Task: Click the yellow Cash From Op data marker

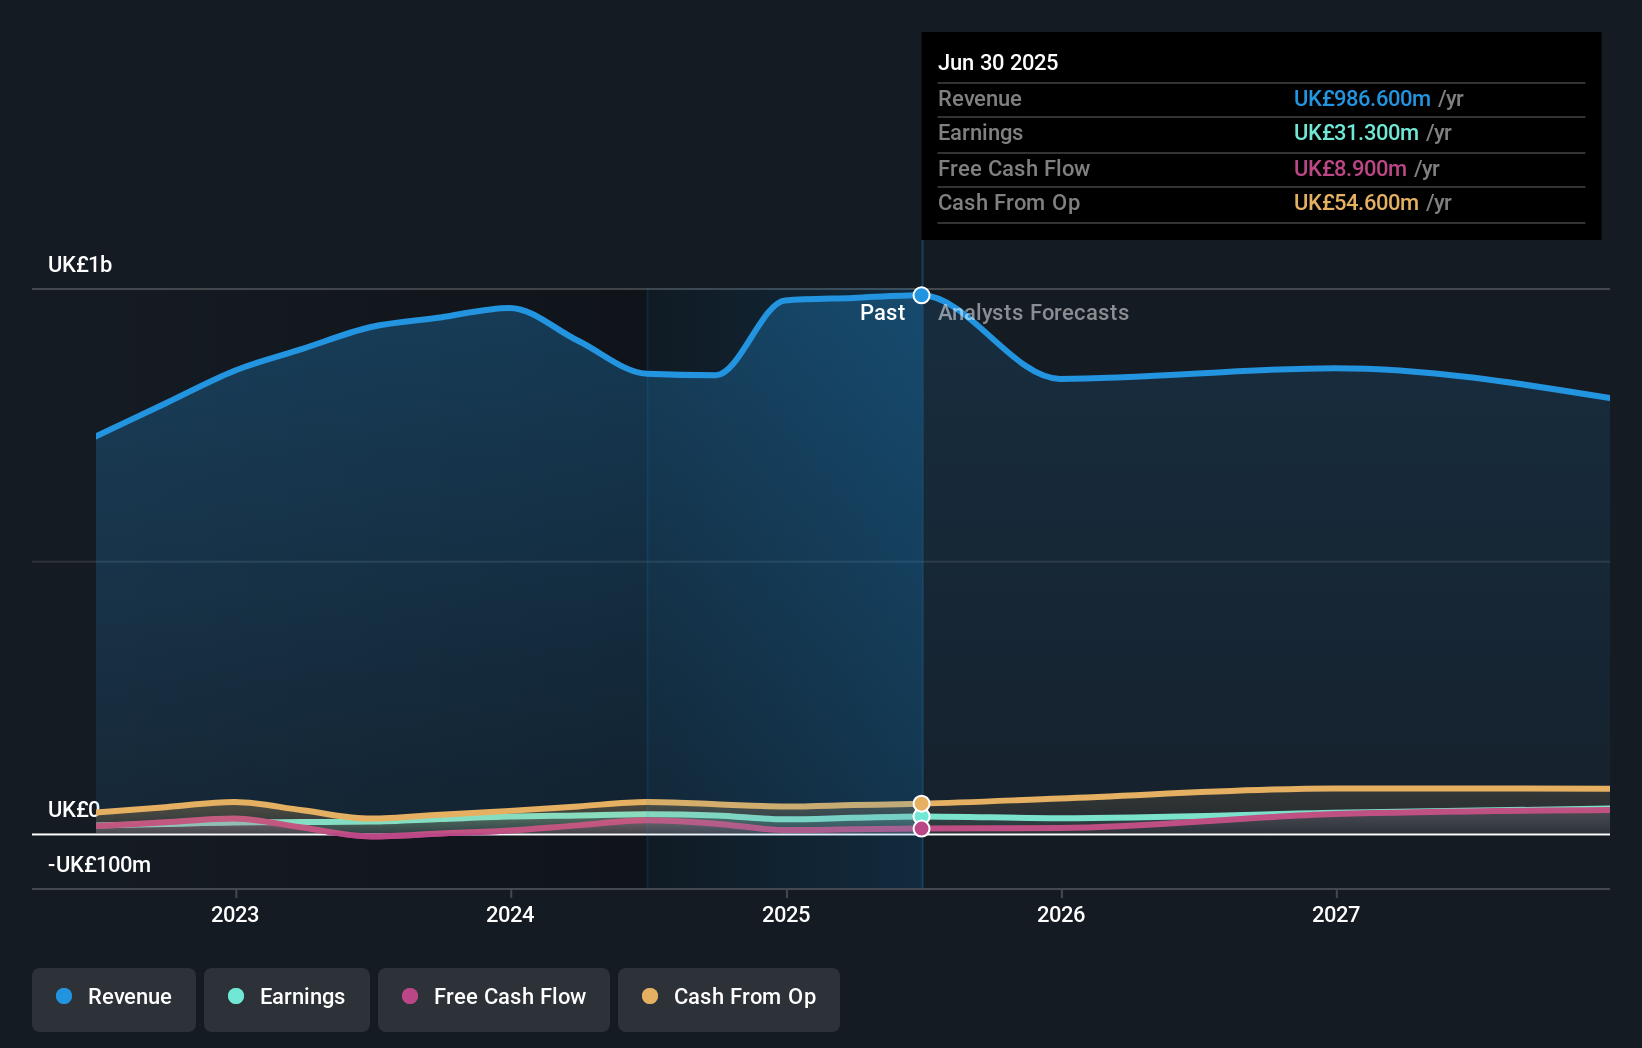Action: pyautogui.click(x=921, y=803)
